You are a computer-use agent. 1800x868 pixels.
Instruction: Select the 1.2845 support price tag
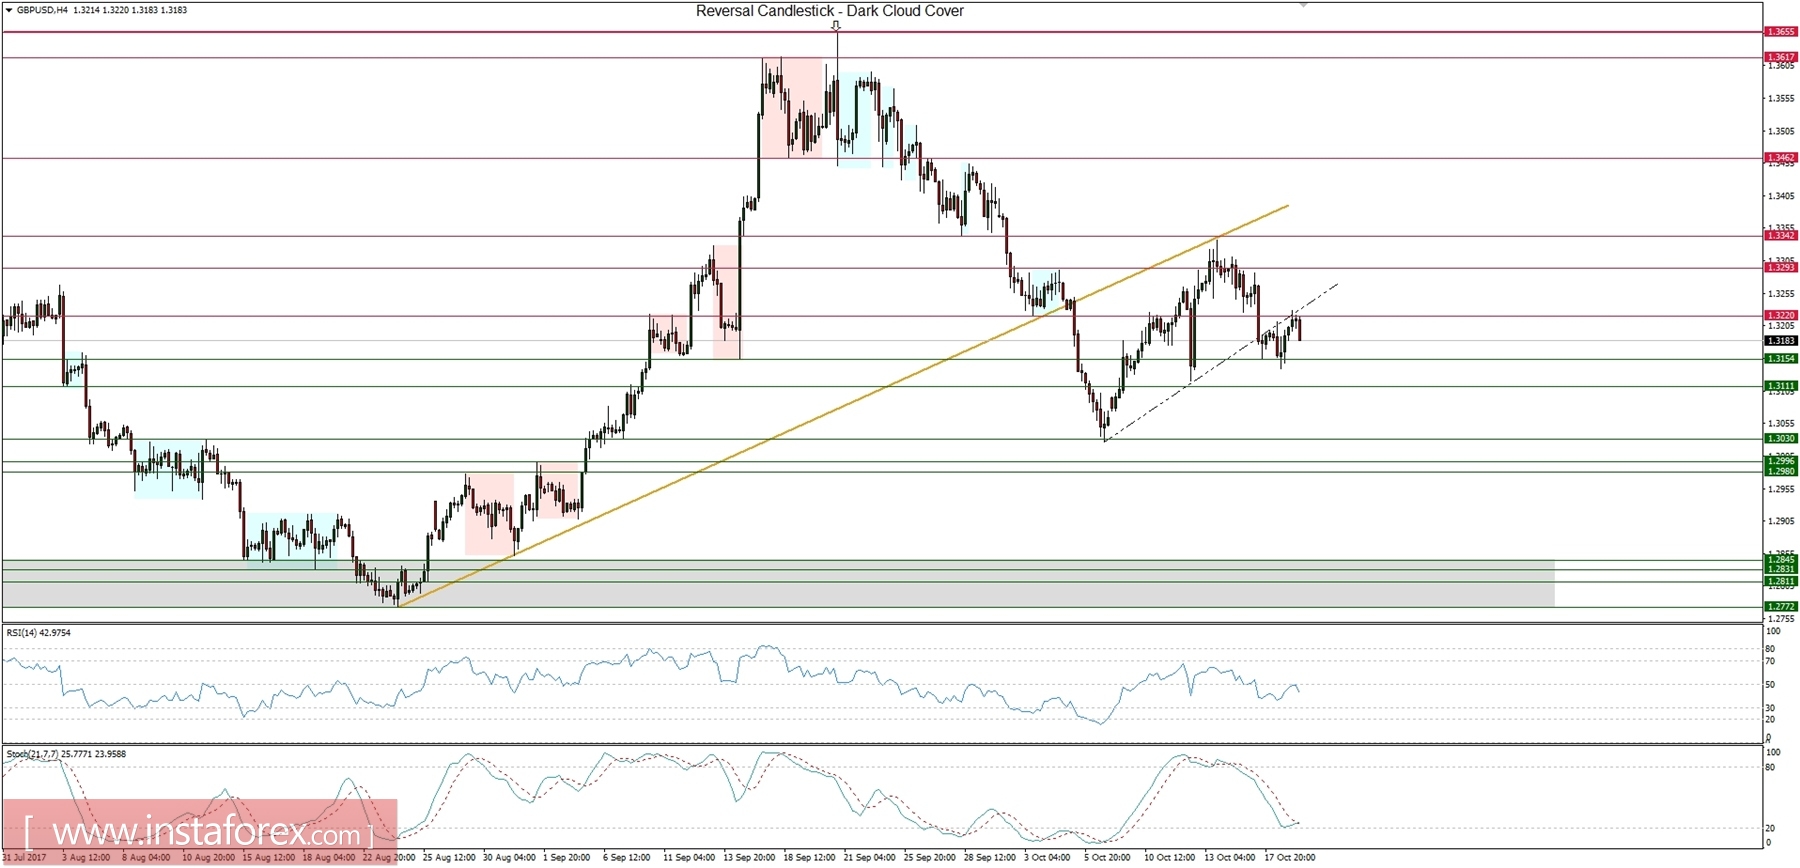[1781, 560]
